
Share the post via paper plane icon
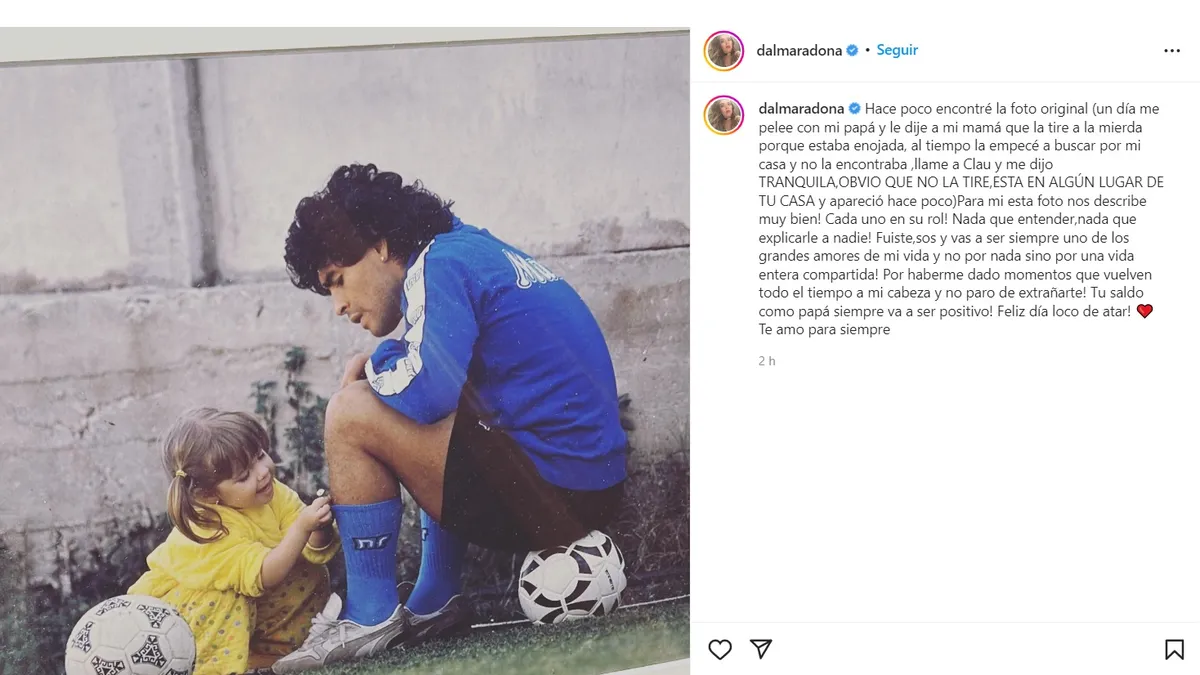coord(761,650)
